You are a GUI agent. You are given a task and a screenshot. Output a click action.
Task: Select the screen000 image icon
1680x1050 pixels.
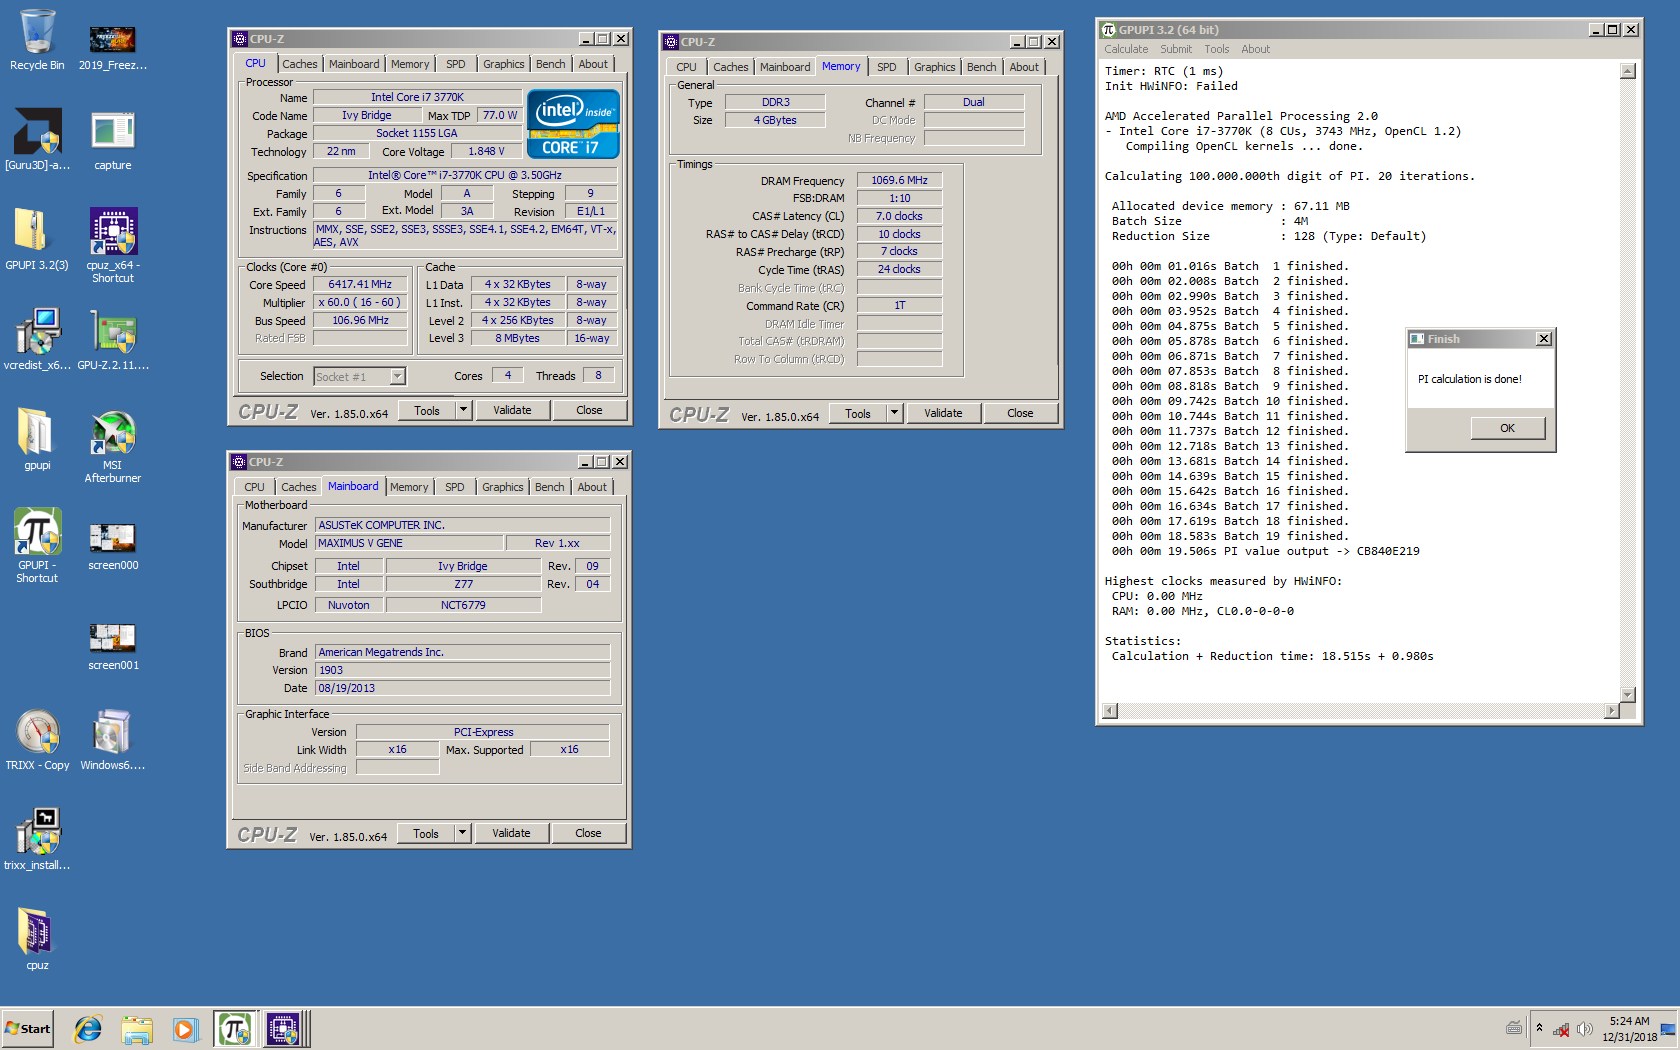point(112,546)
